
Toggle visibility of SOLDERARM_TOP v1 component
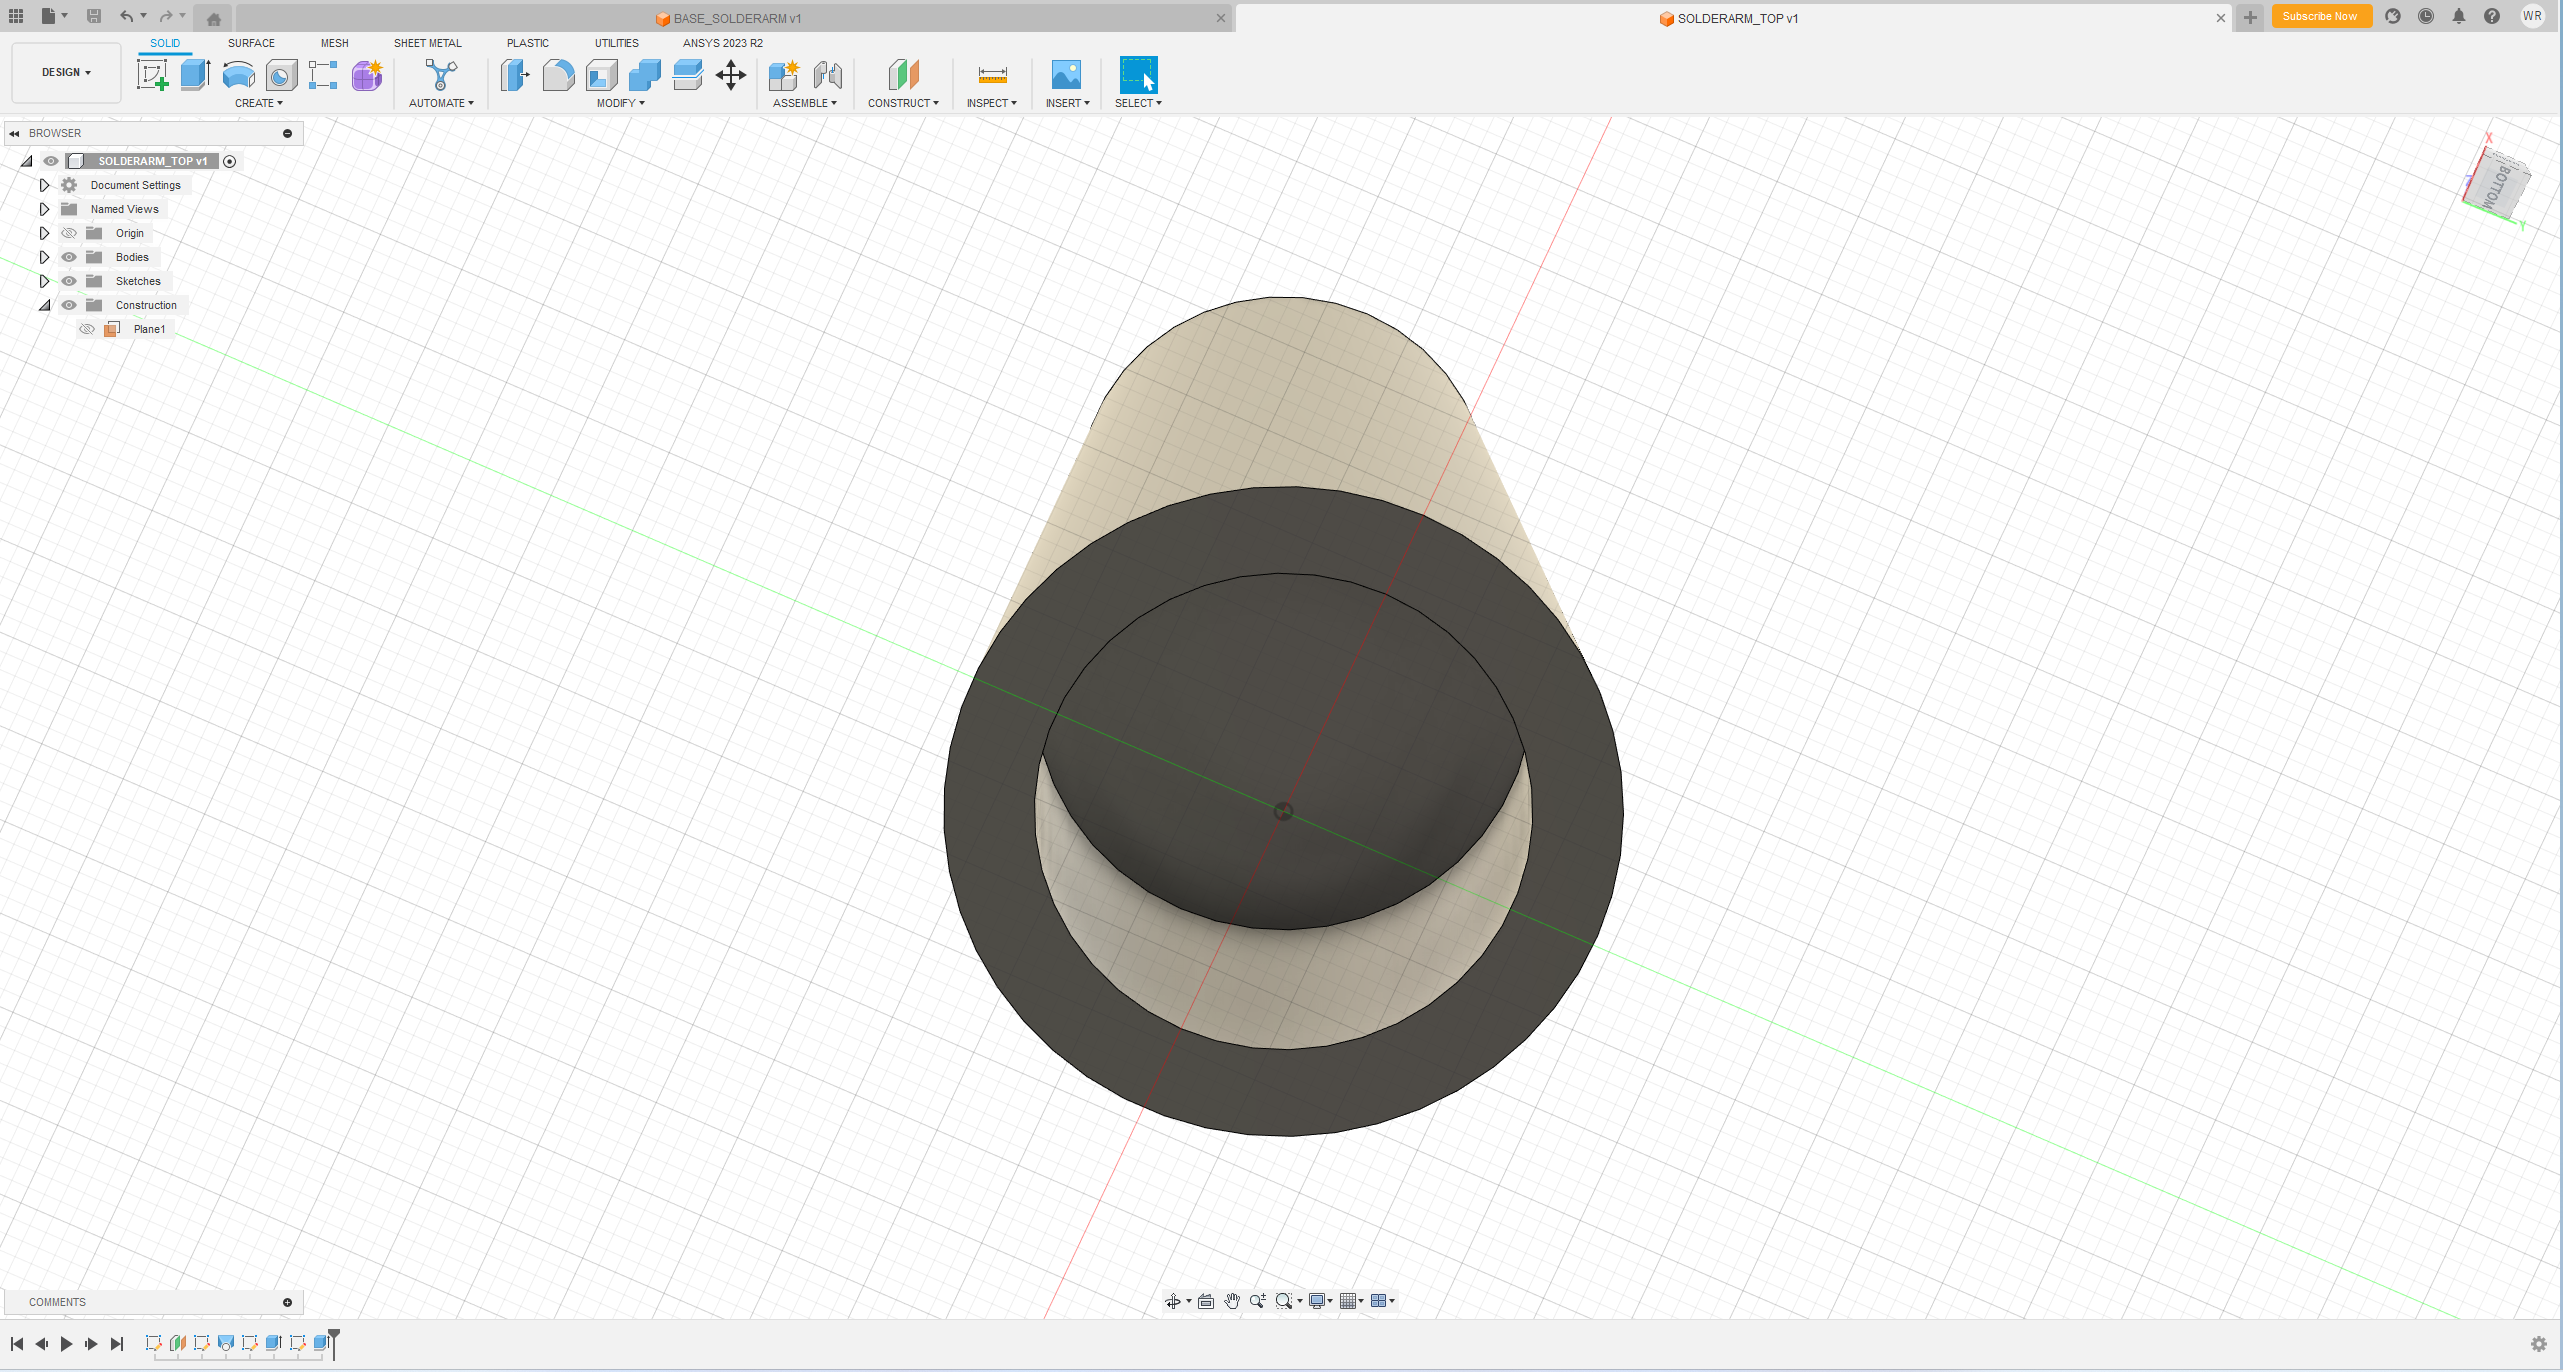tap(51, 161)
